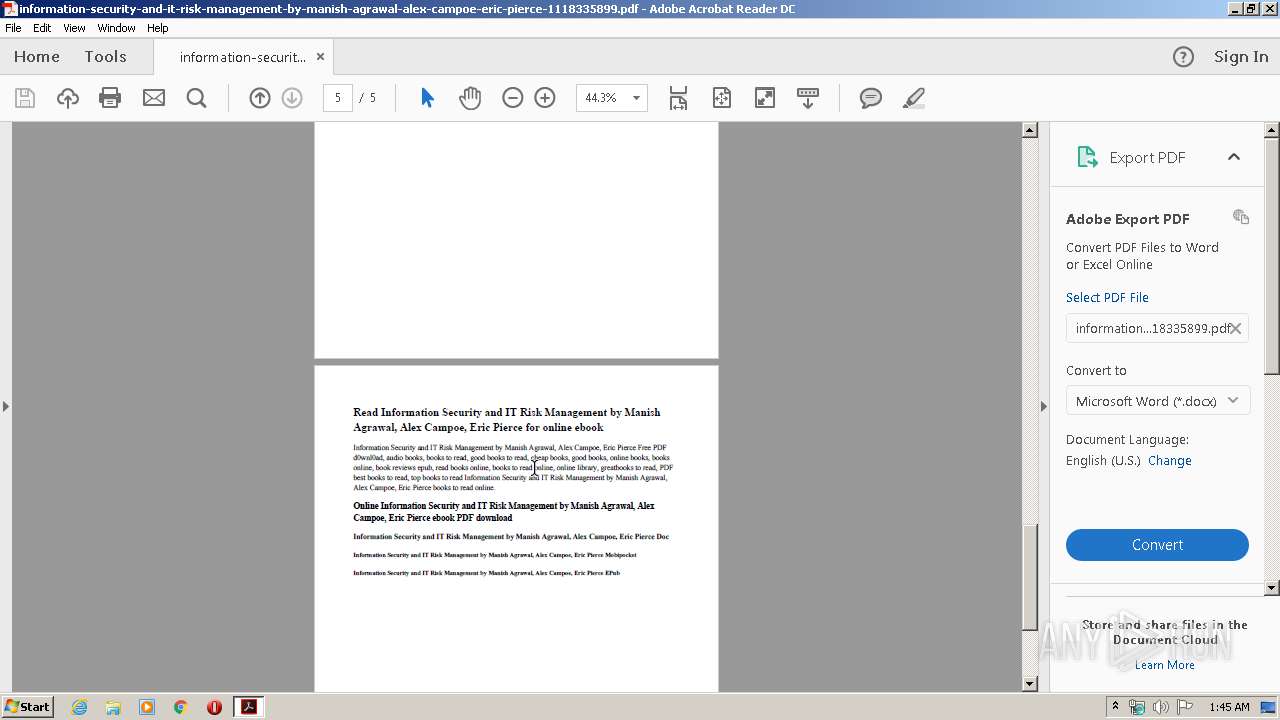
Task: Open the Help question mark icon
Action: coord(1183,57)
